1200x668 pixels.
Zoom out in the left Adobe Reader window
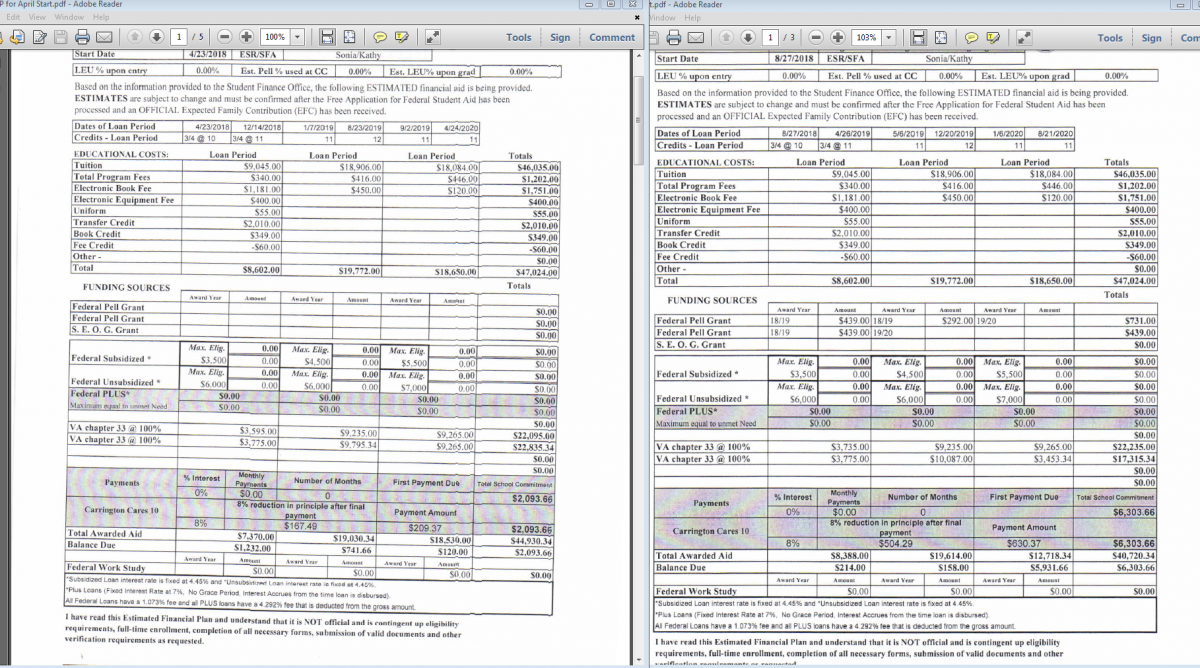tap(224, 37)
